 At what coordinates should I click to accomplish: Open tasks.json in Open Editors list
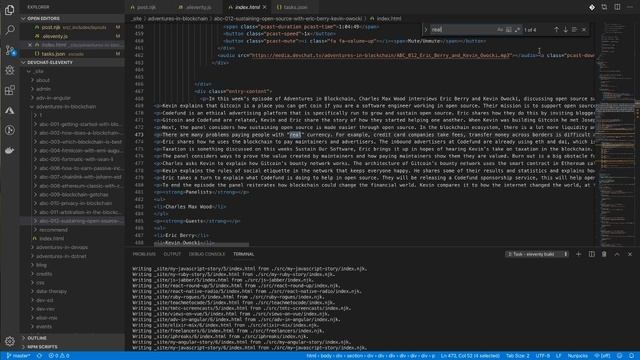(73, 53)
